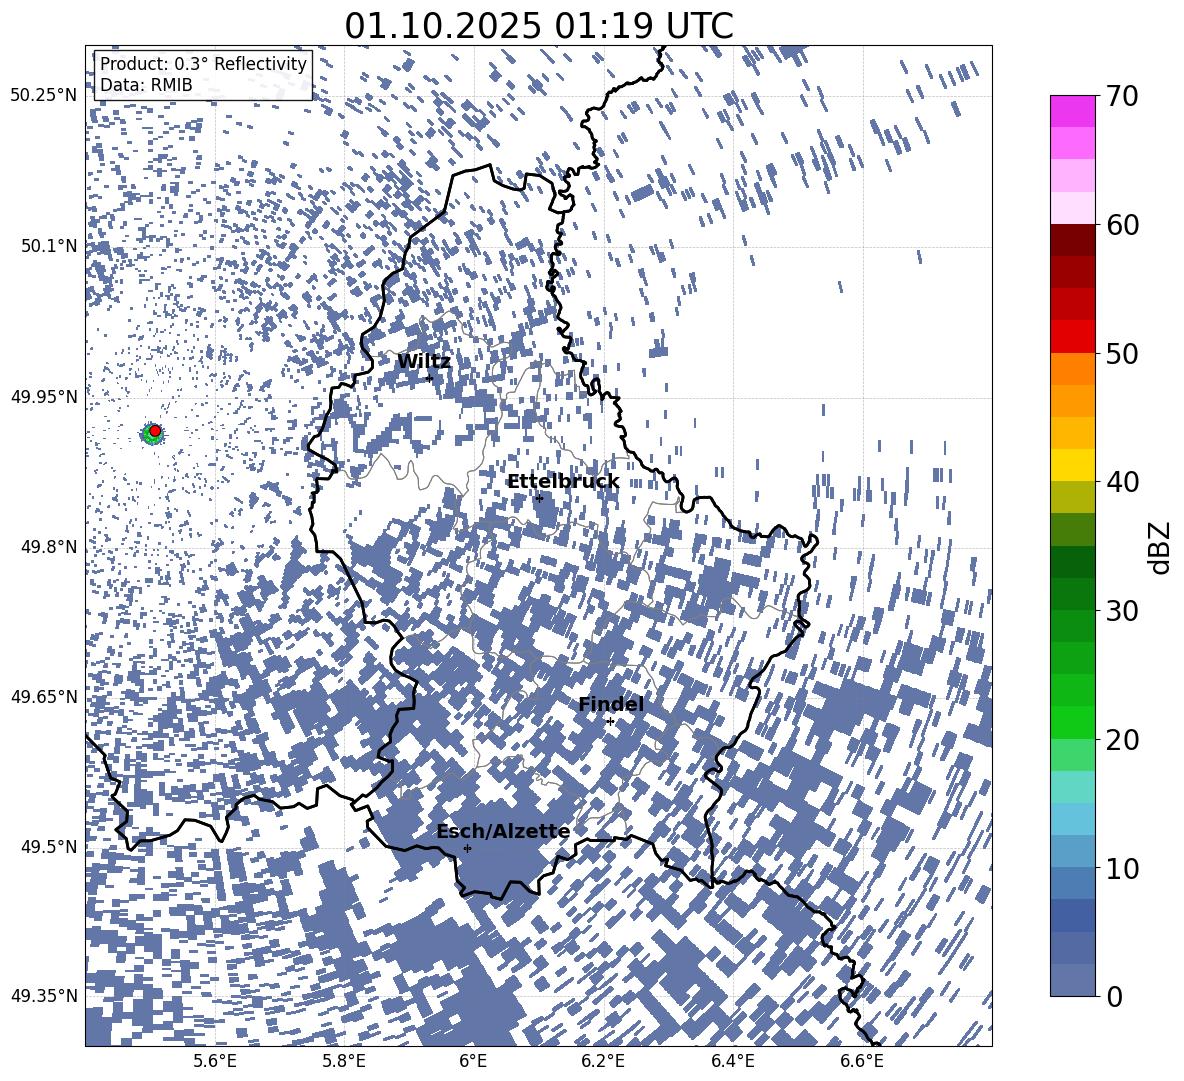This screenshot has width=1184, height=1081.
Task: Click the 6.6°E longitude label
Action: (x=862, y=1062)
